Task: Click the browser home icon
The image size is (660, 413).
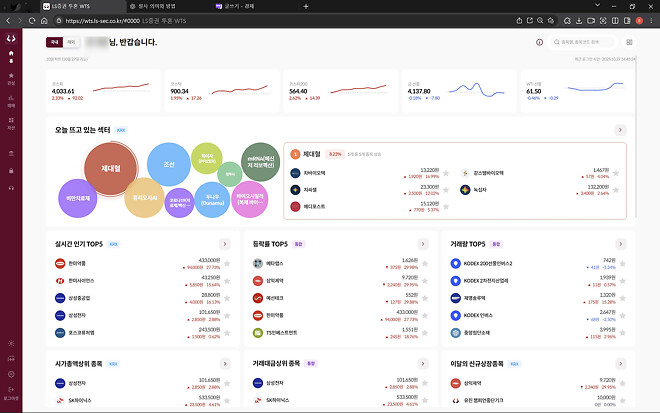Action: (x=44, y=20)
